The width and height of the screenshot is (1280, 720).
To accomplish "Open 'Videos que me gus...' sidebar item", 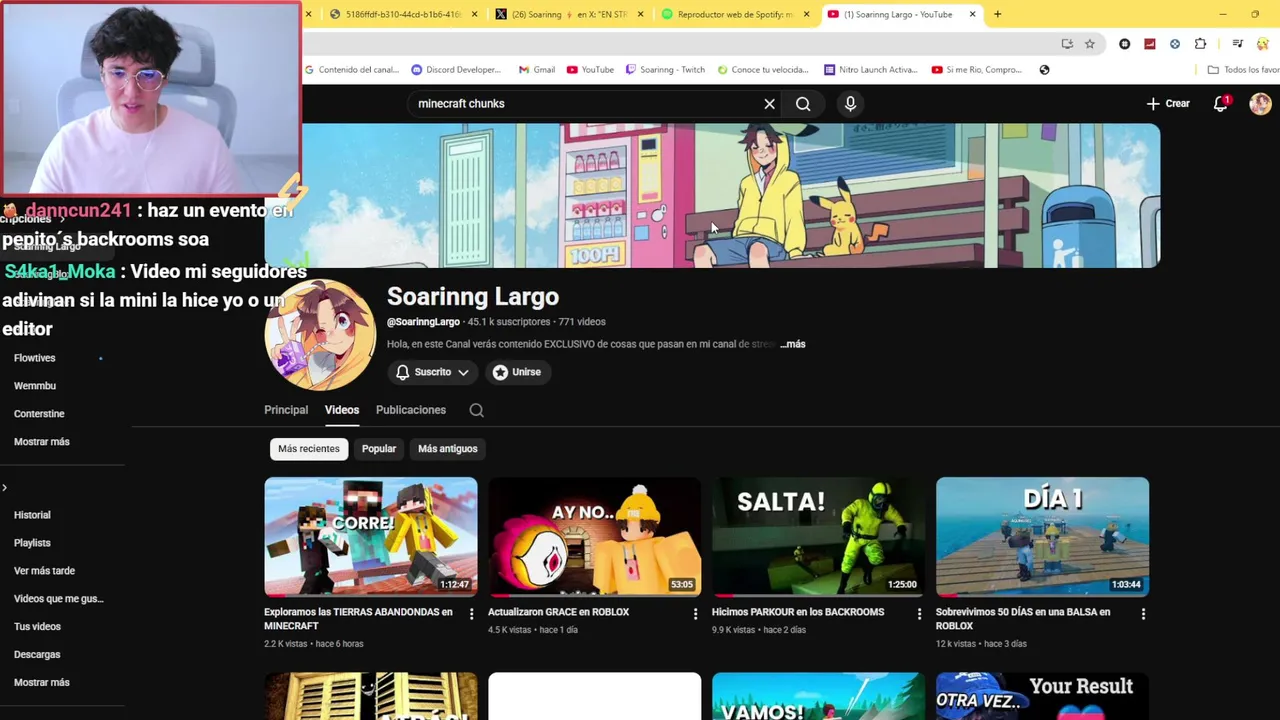I will click(59, 599).
